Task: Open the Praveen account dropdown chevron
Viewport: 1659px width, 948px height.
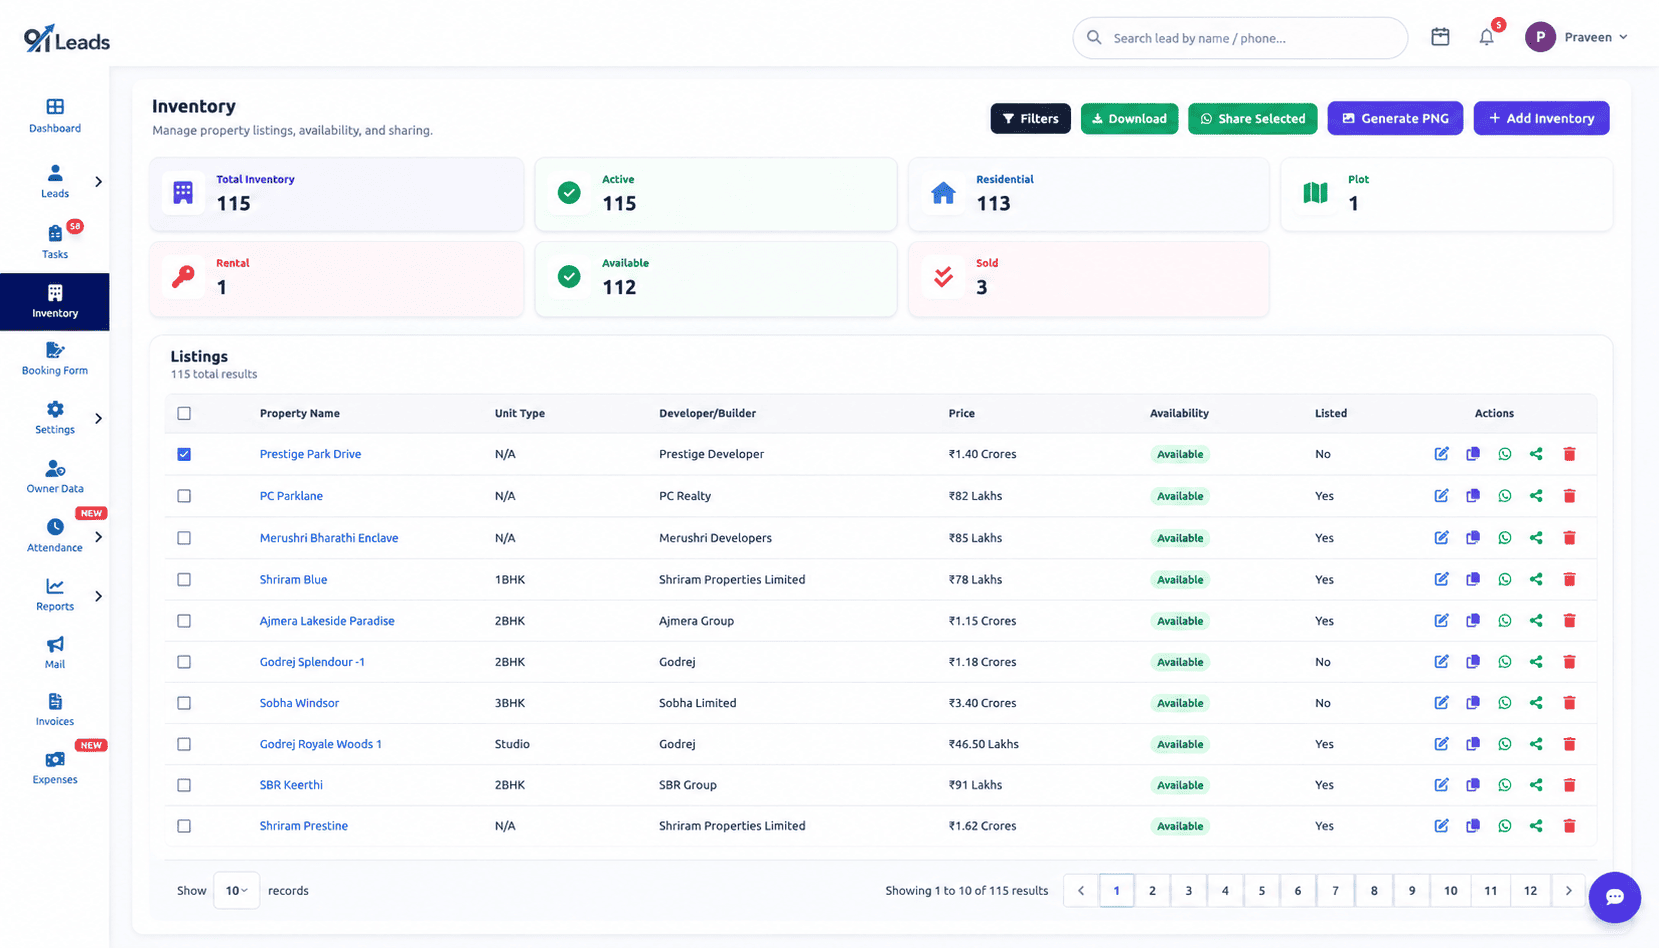Action: [x=1623, y=37]
